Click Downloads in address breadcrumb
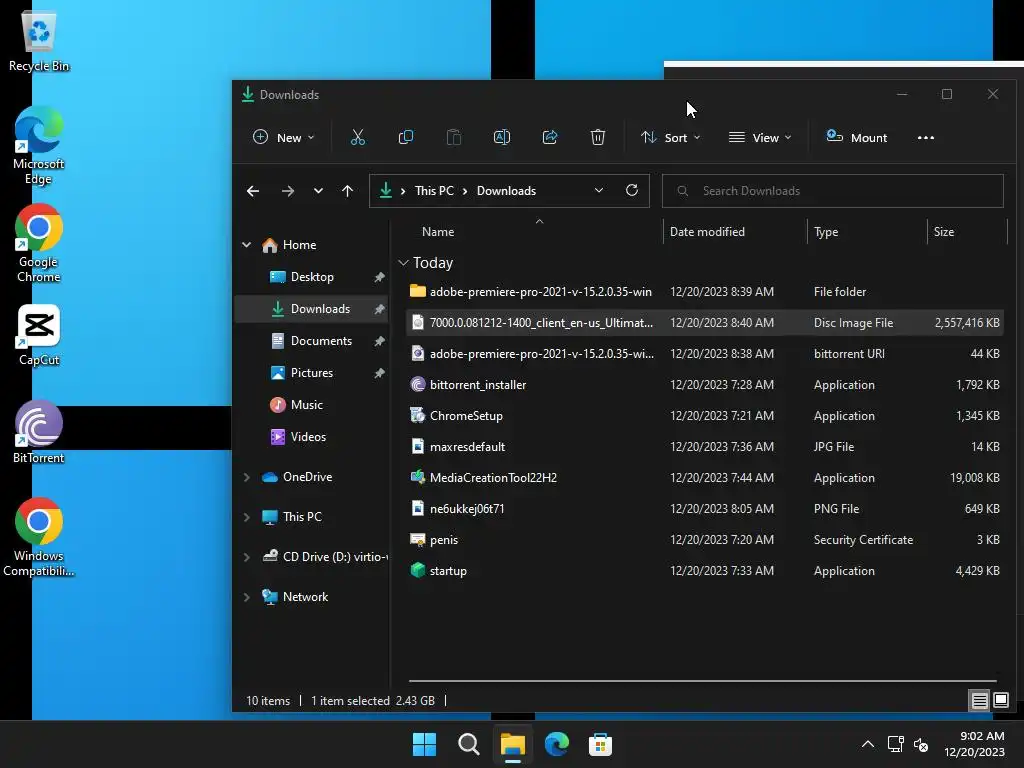The height and width of the screenshot is (768, 1024). coord(506,191)
